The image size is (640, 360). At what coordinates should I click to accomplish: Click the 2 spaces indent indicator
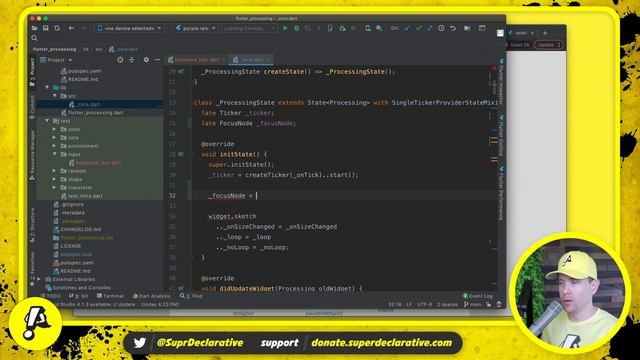pos(447,304)
